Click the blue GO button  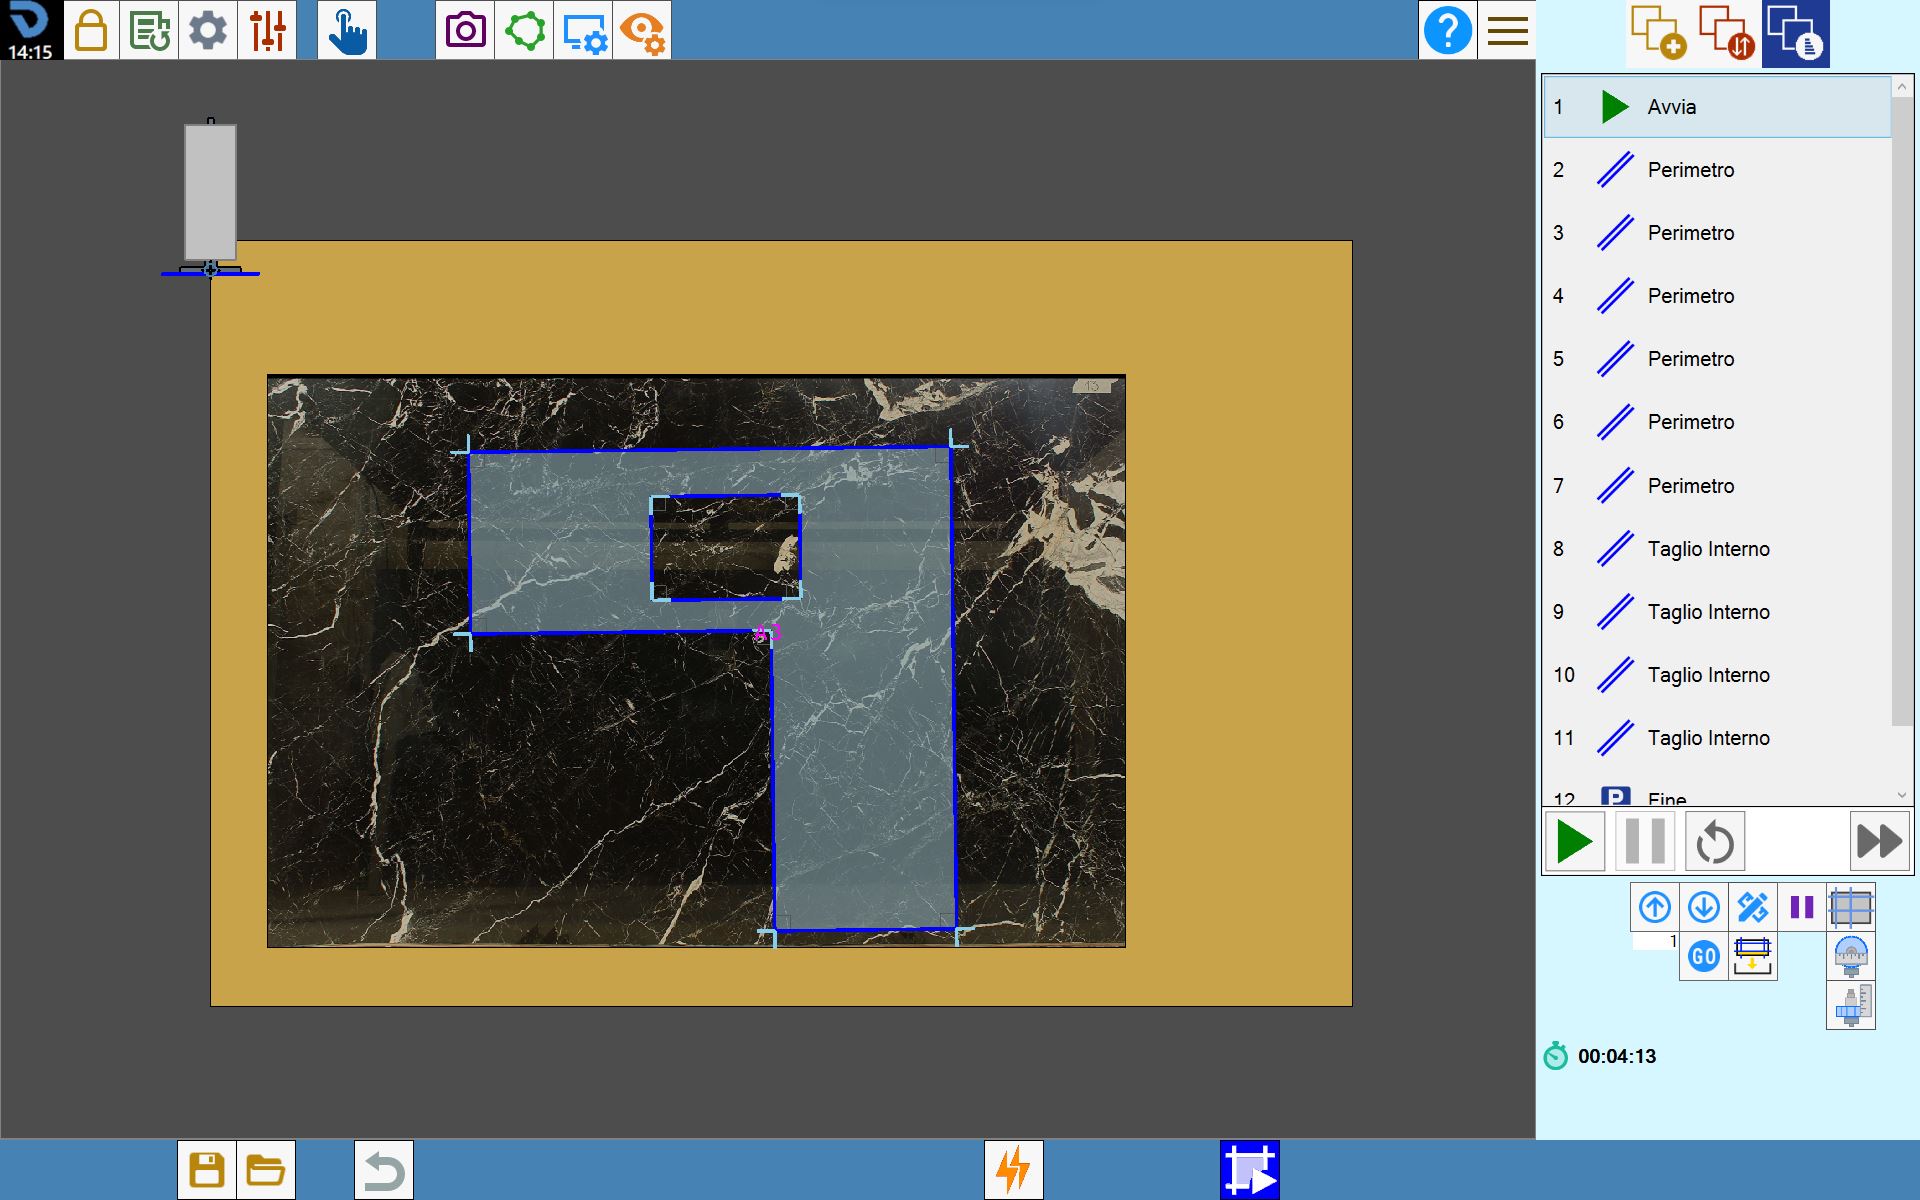coord(1704,956)
